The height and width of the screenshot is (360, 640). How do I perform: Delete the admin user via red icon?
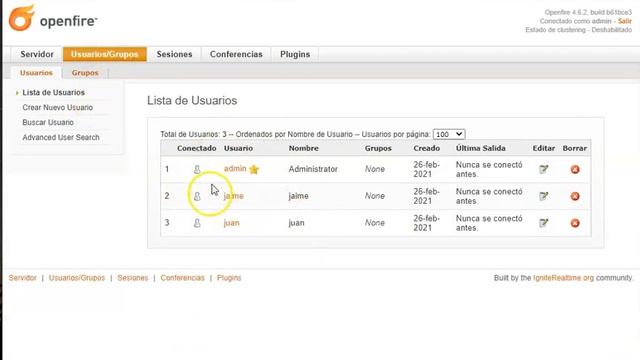tap(575, 169)
